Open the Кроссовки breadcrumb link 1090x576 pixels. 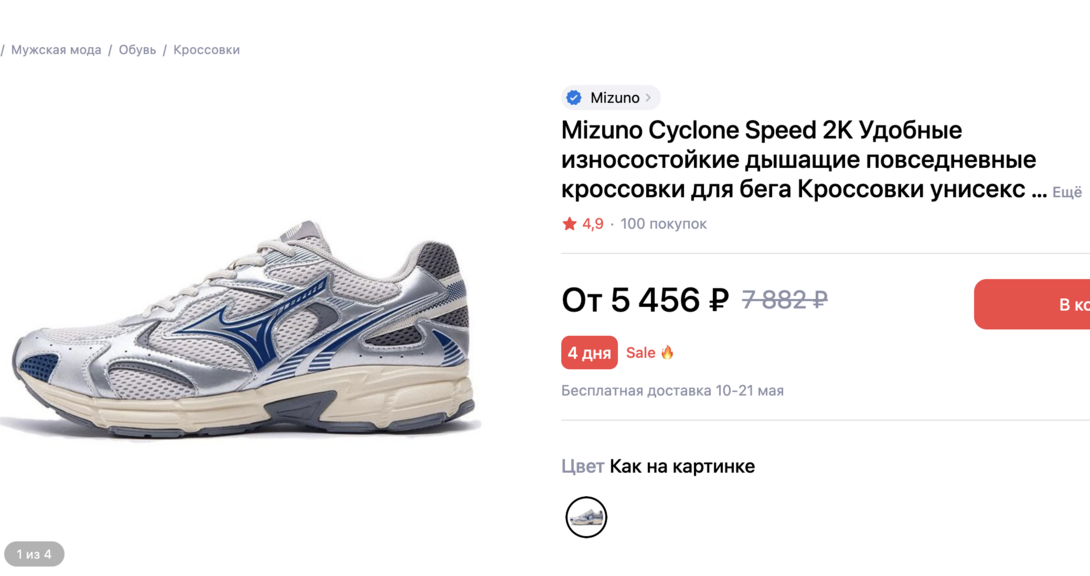pyautogui.click(x=206, y=50)
